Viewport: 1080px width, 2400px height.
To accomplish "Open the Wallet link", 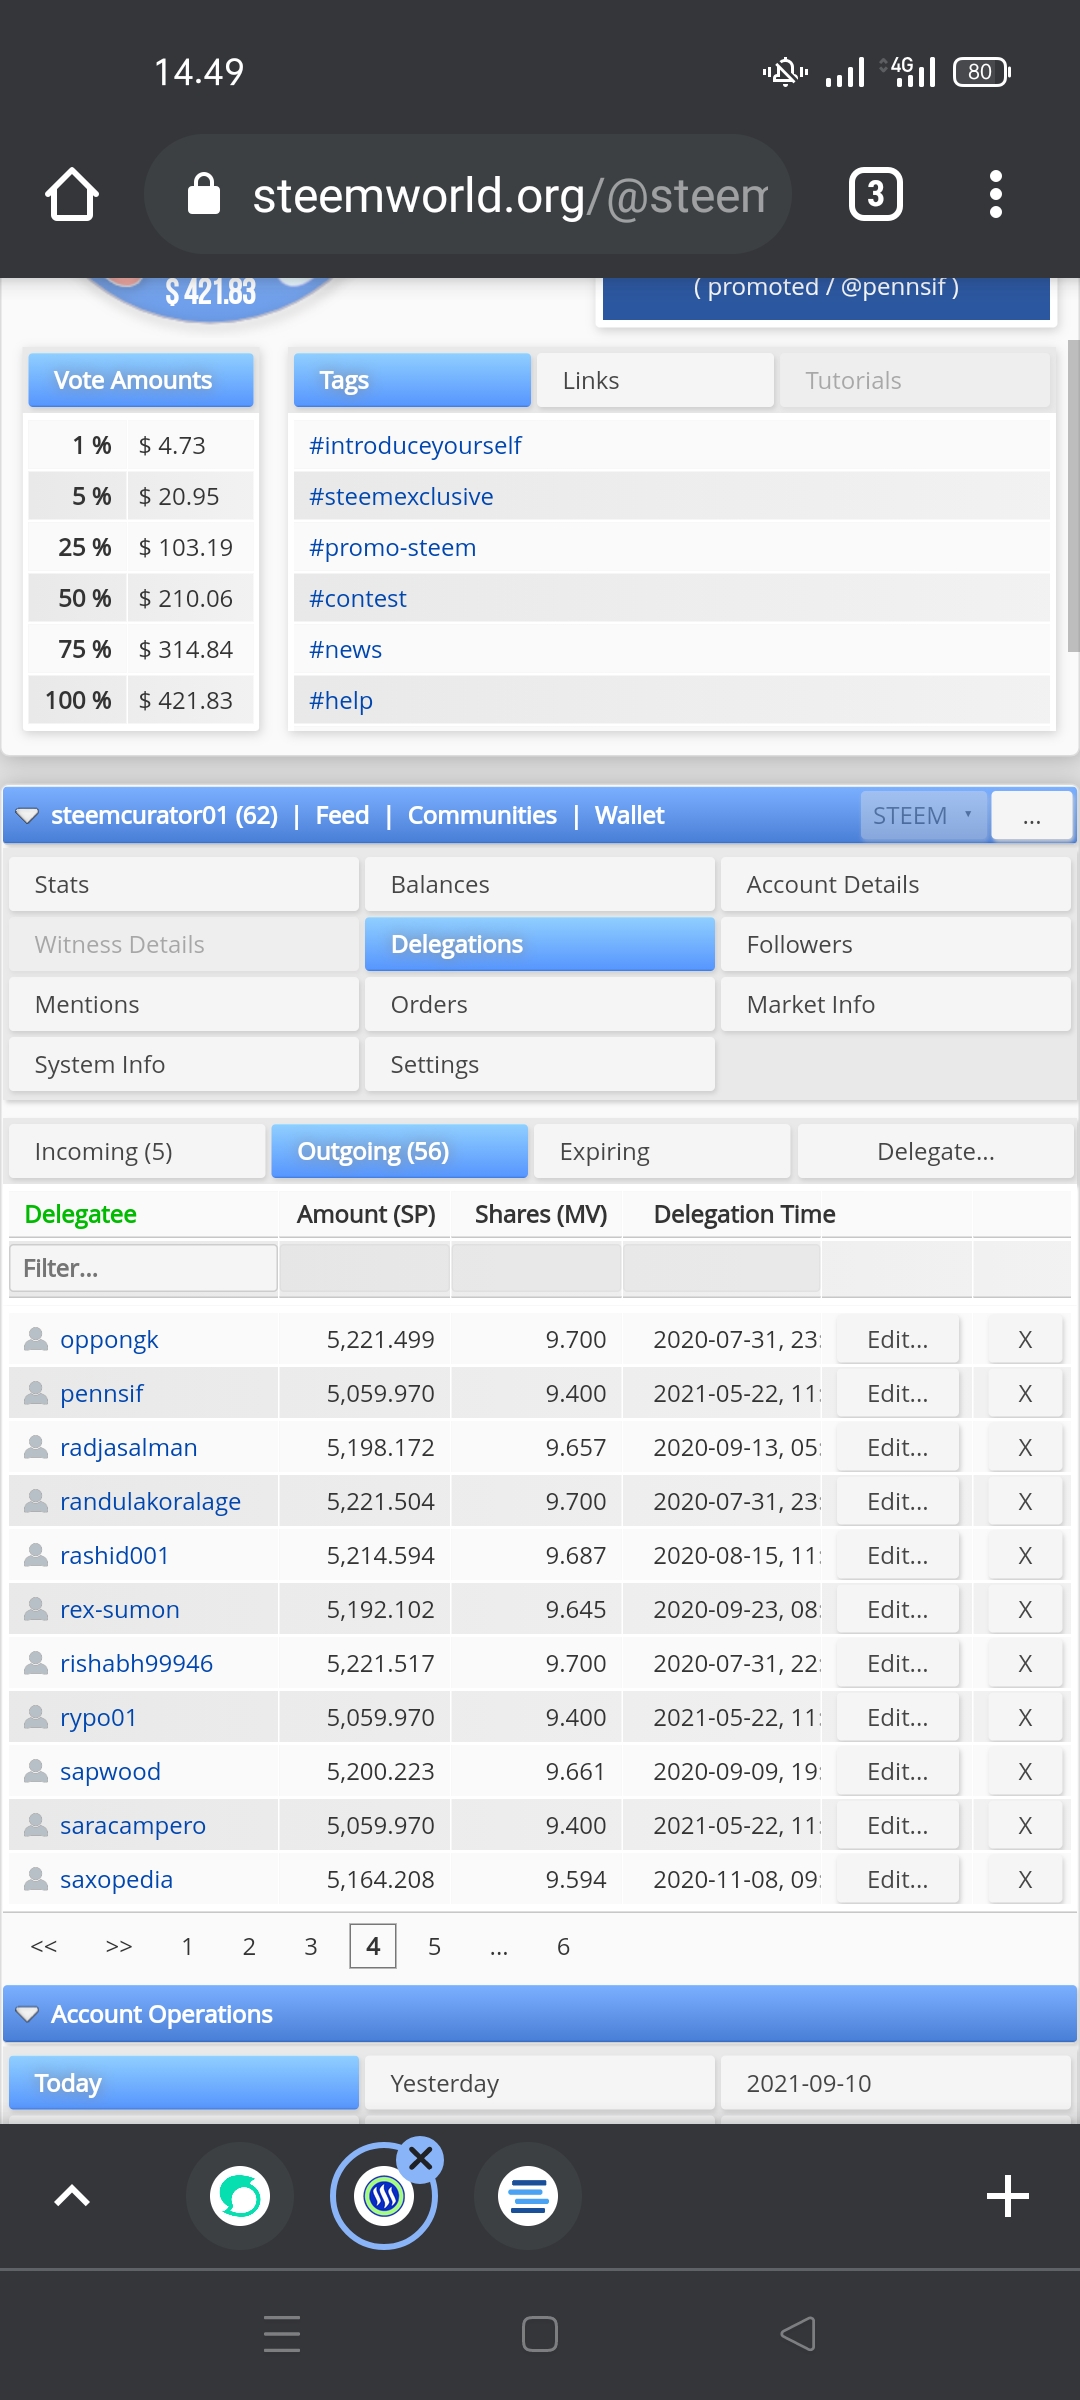I will click(x=629, y=815).
